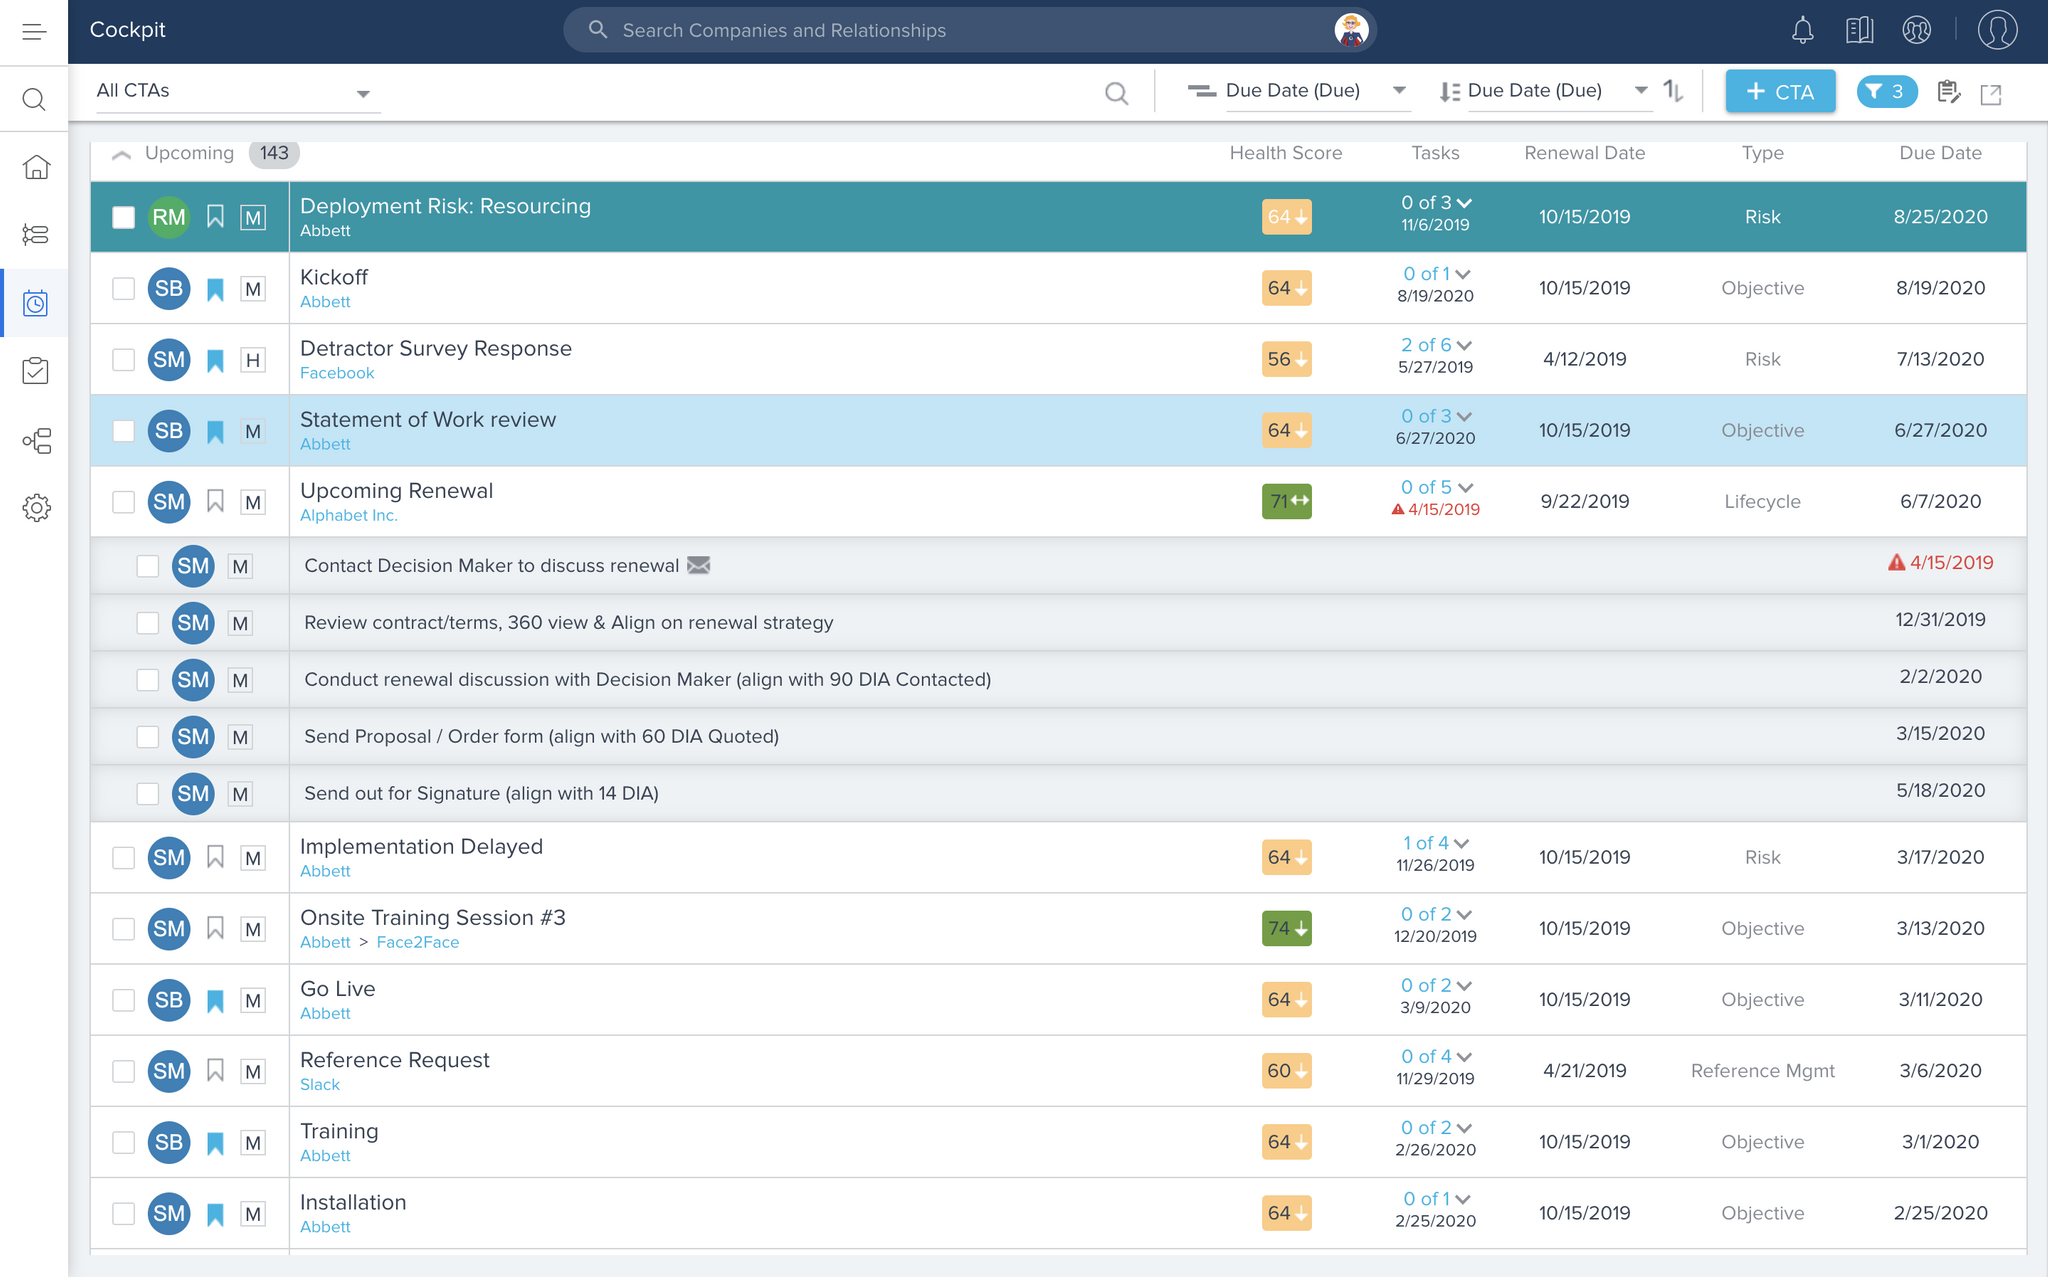Screen dimensions: 2048x1277
Task: Select the Detractor Survey Response checkbox
Action: tap(123, 360)
